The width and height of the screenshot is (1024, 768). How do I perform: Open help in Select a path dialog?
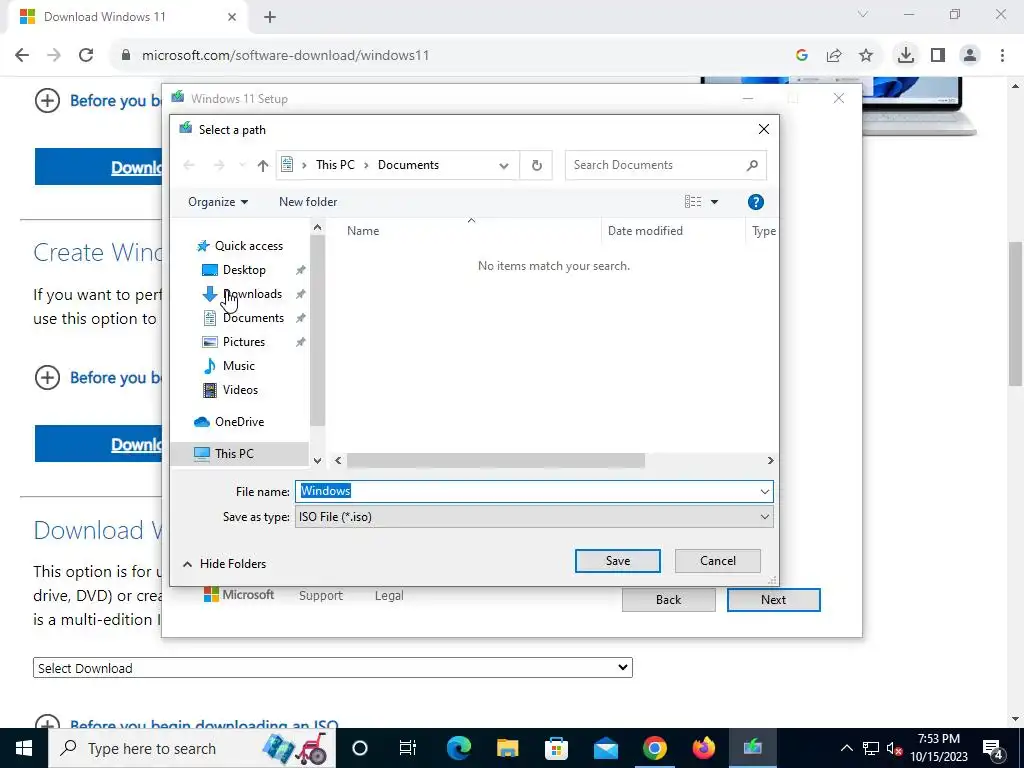tap(756, 202)
